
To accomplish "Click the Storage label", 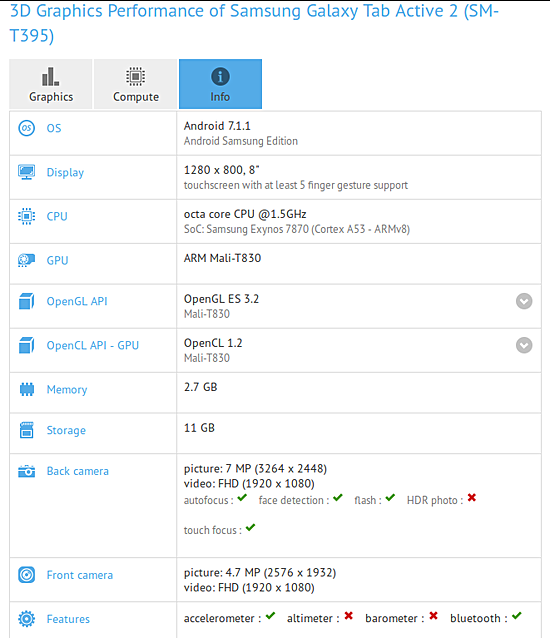I will pos(66,430).
